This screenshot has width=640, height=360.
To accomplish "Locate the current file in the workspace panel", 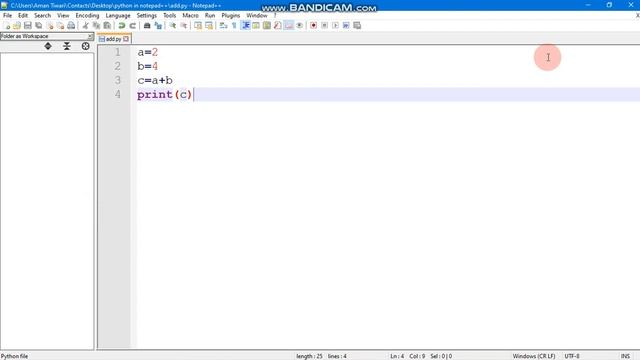I will (x=85, y=46).
